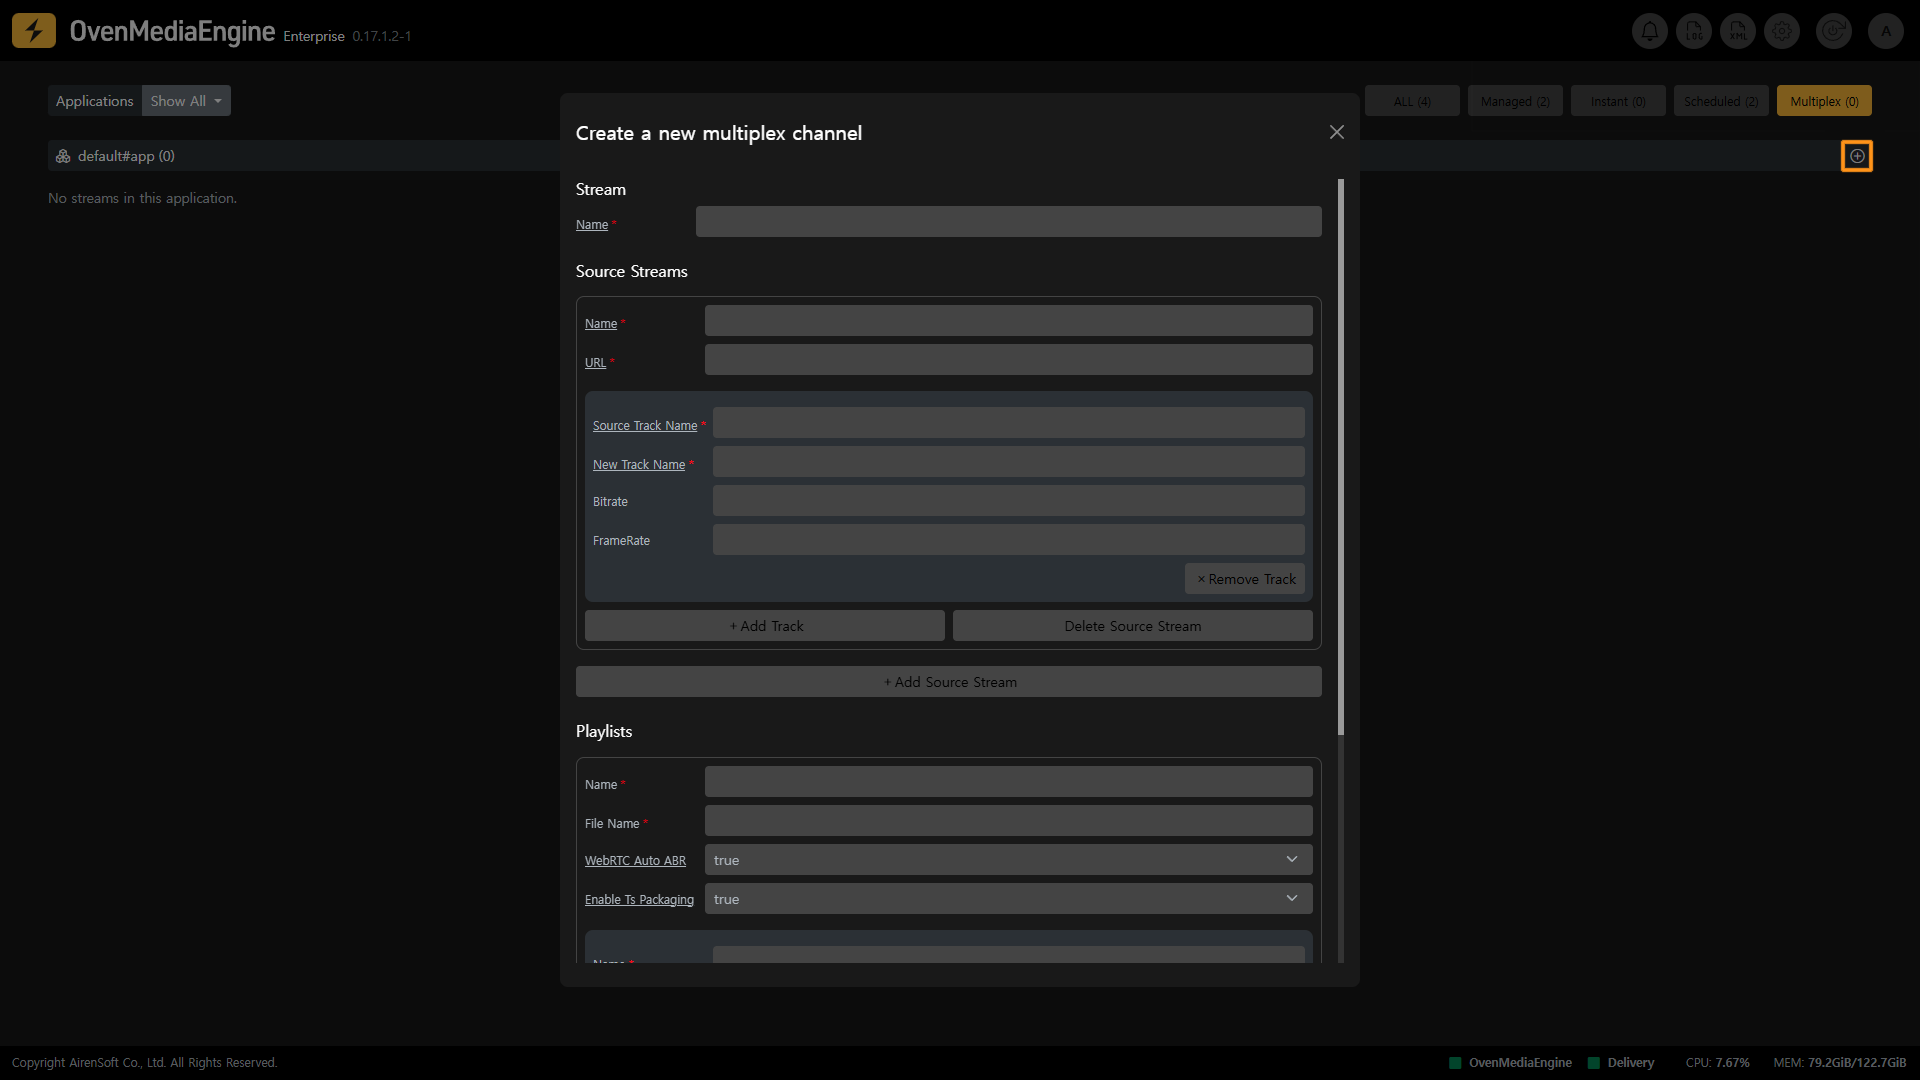Click the Stream Name input field
This screenshot has height=1080, width=1920.
(x=1008, y=222)
